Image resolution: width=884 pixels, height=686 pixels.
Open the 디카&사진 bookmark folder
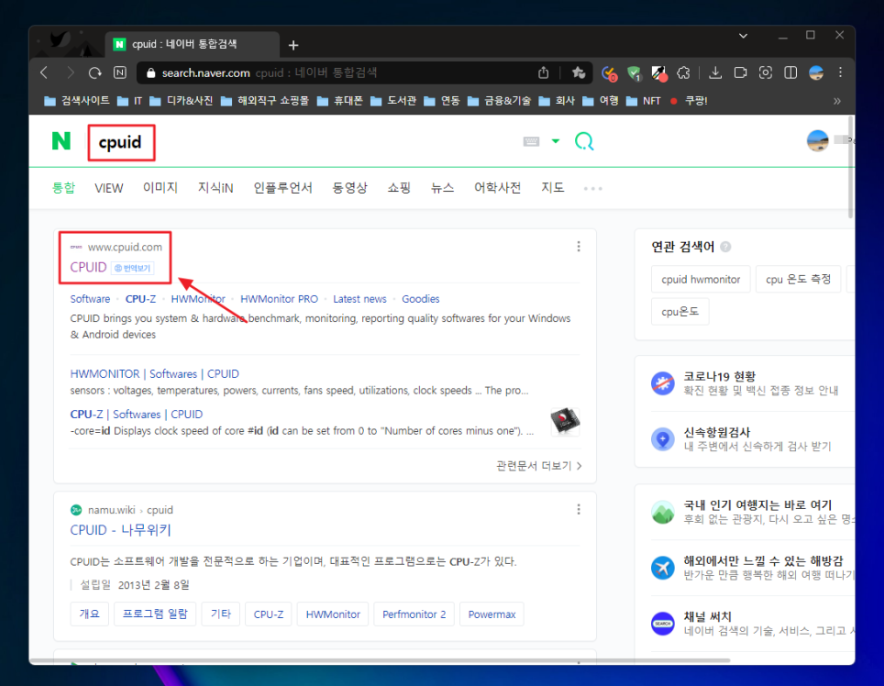point(182,101)
